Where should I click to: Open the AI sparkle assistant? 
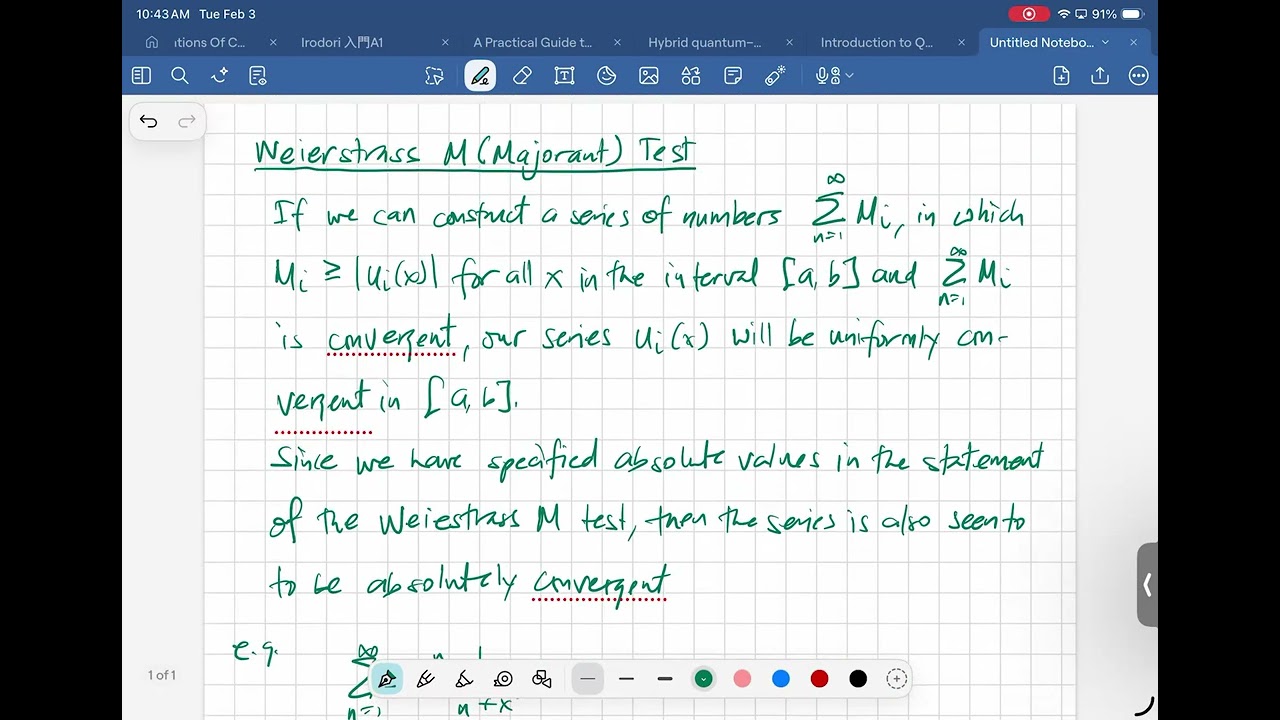pos(220,76)
